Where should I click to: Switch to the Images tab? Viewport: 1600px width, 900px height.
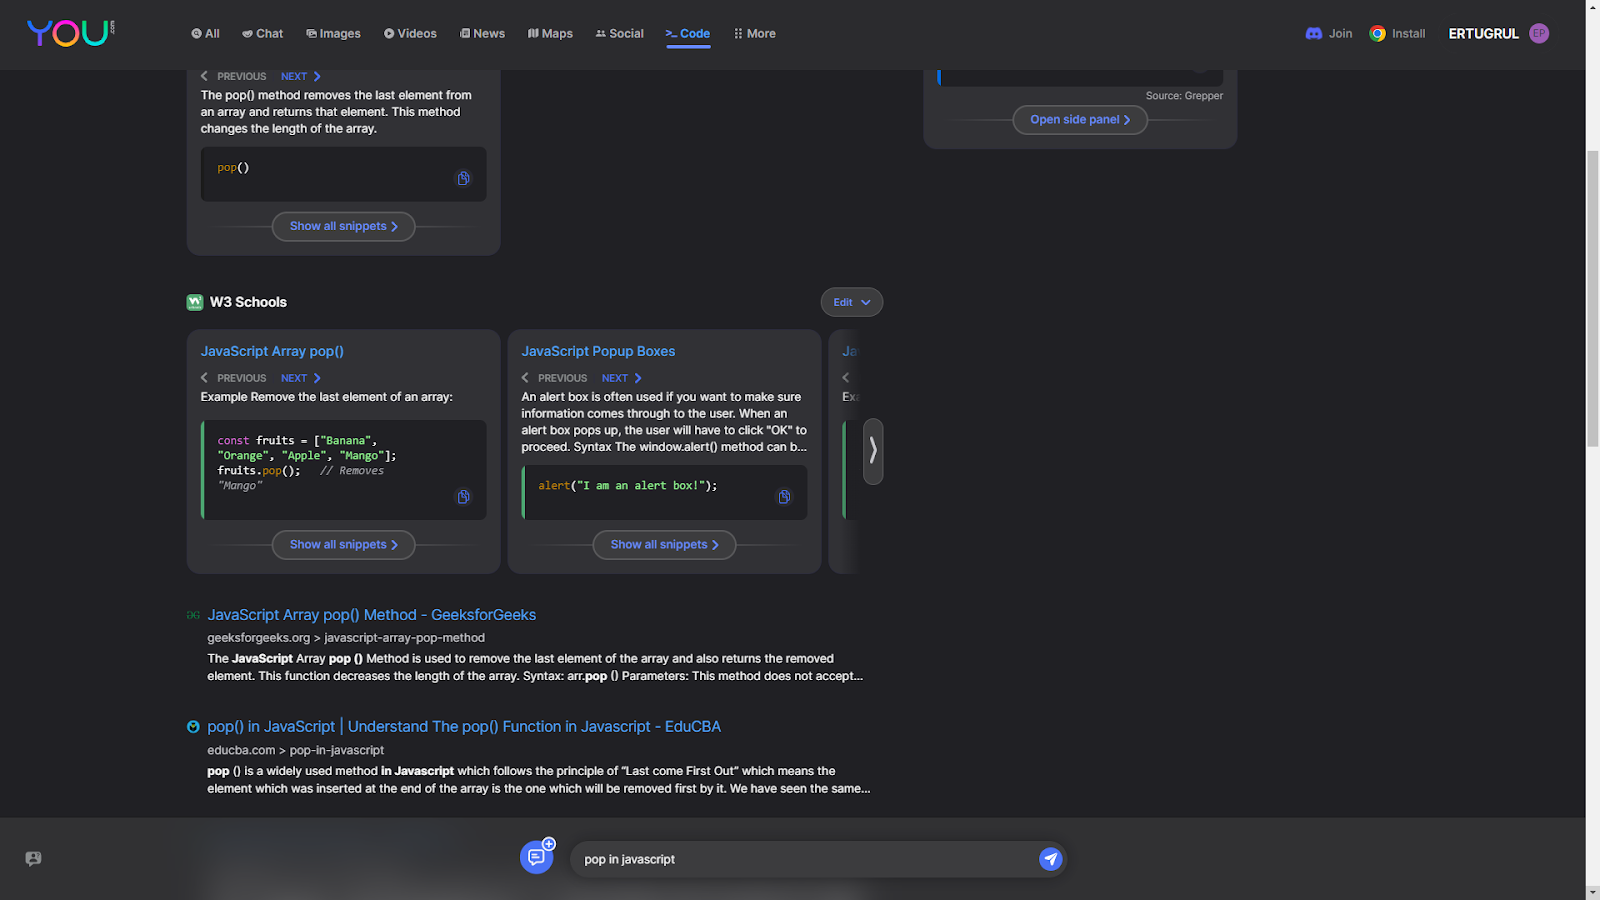tap(333, 33)
